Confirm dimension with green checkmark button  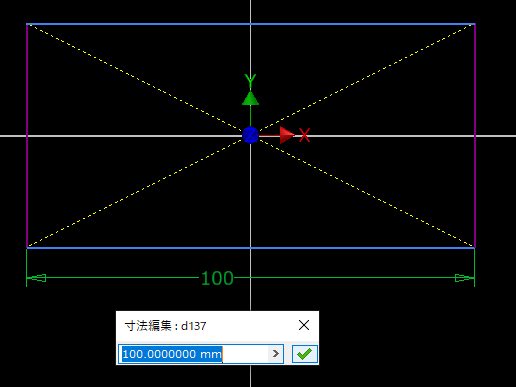click(x=305, y=354)
